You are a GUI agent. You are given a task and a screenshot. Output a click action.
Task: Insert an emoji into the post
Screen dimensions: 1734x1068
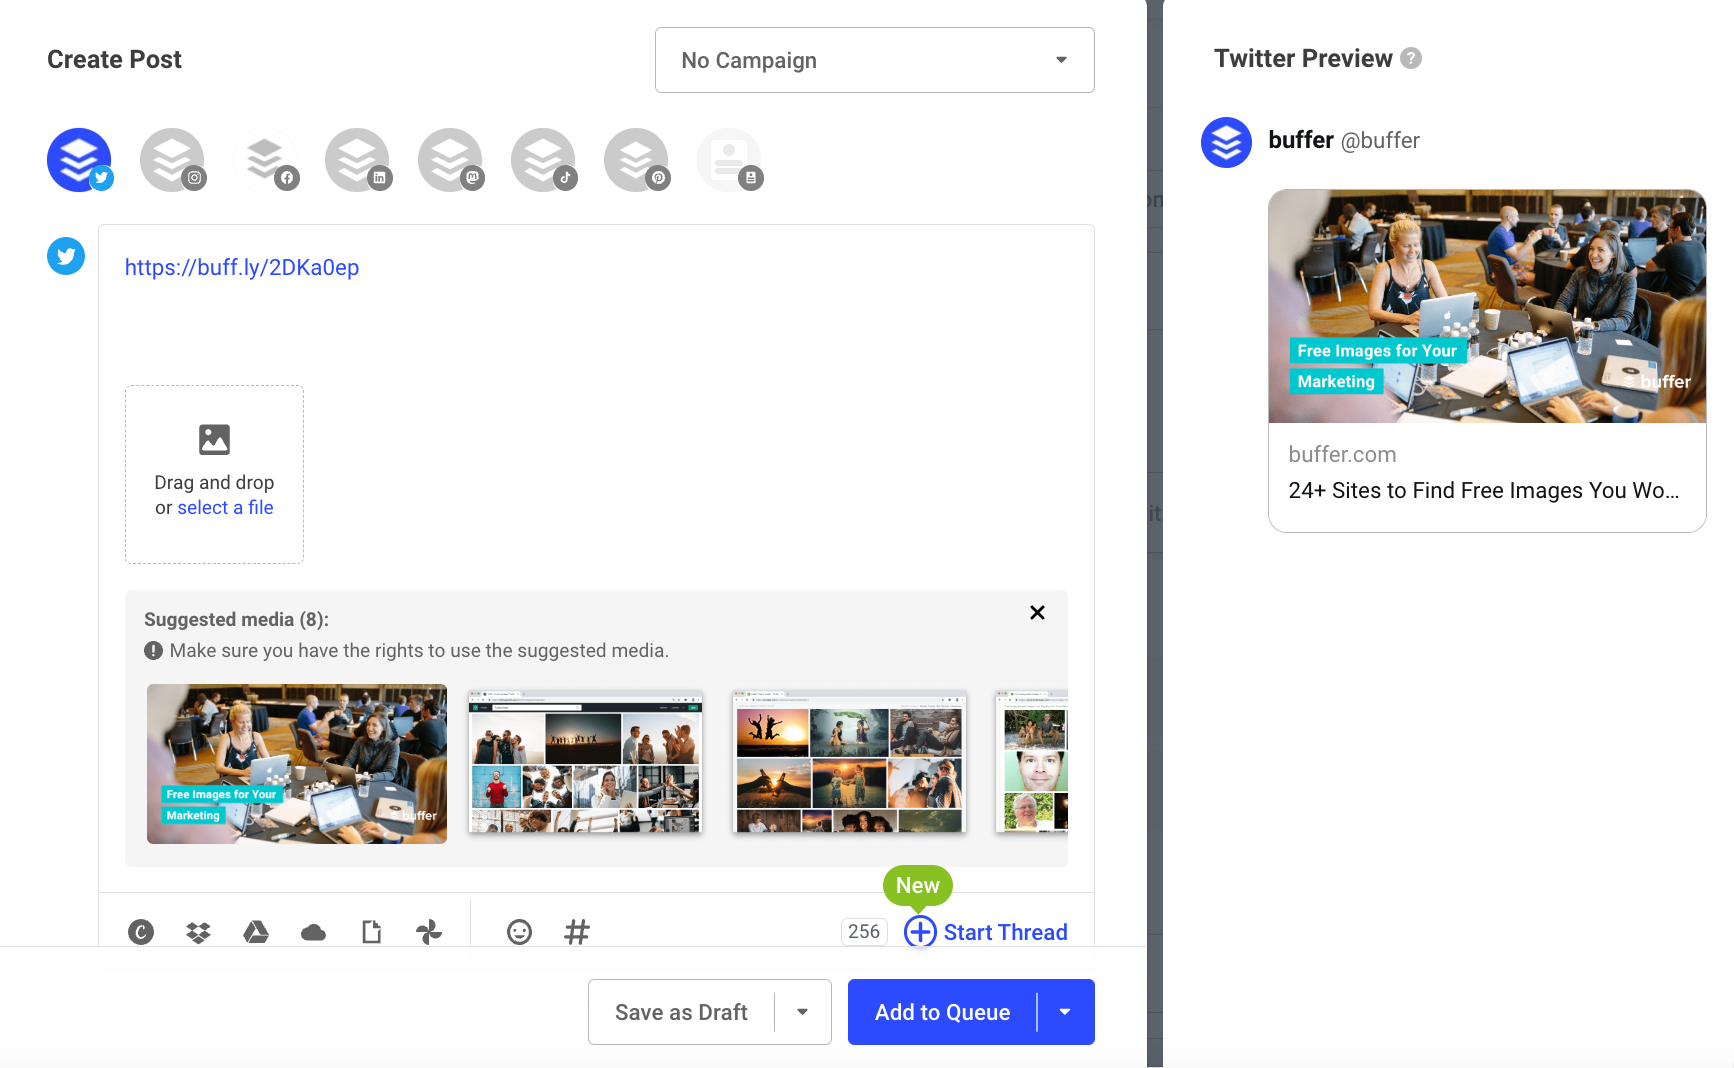[519, 931]
